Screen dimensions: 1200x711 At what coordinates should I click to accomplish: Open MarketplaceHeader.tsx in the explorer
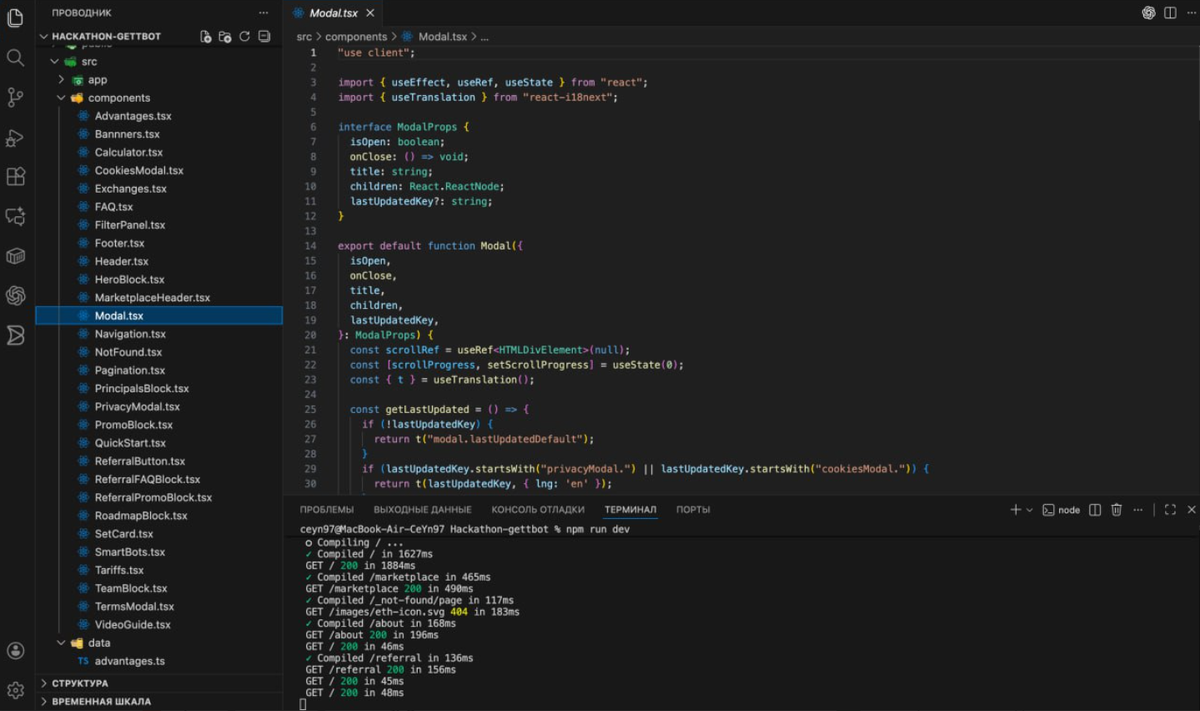tap(152, 298)
